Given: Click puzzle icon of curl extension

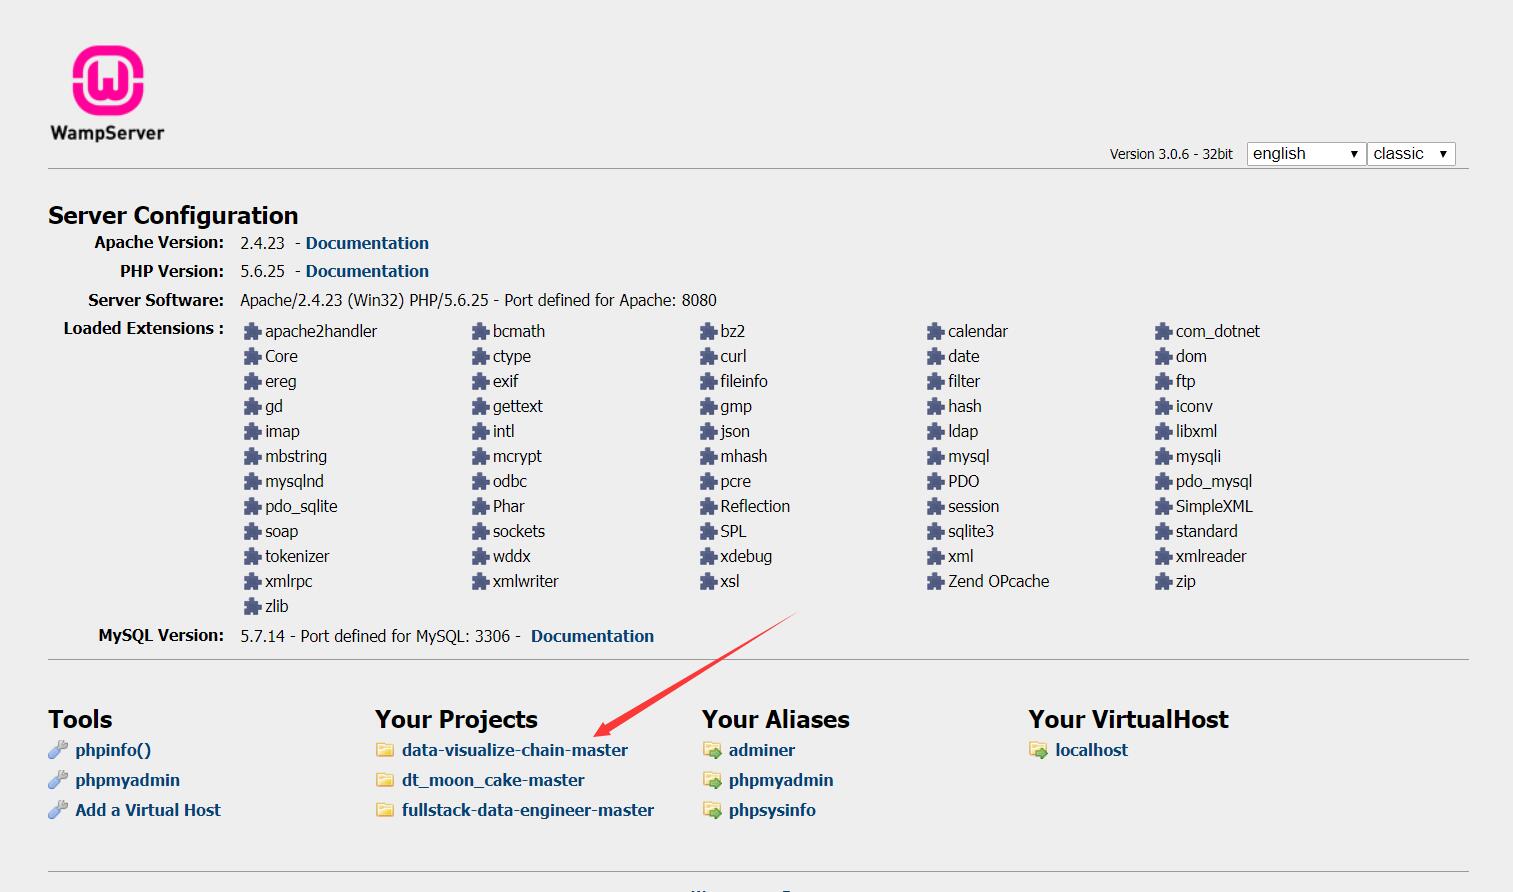Looking at the screenshot, I should click(x=708, y=356).
